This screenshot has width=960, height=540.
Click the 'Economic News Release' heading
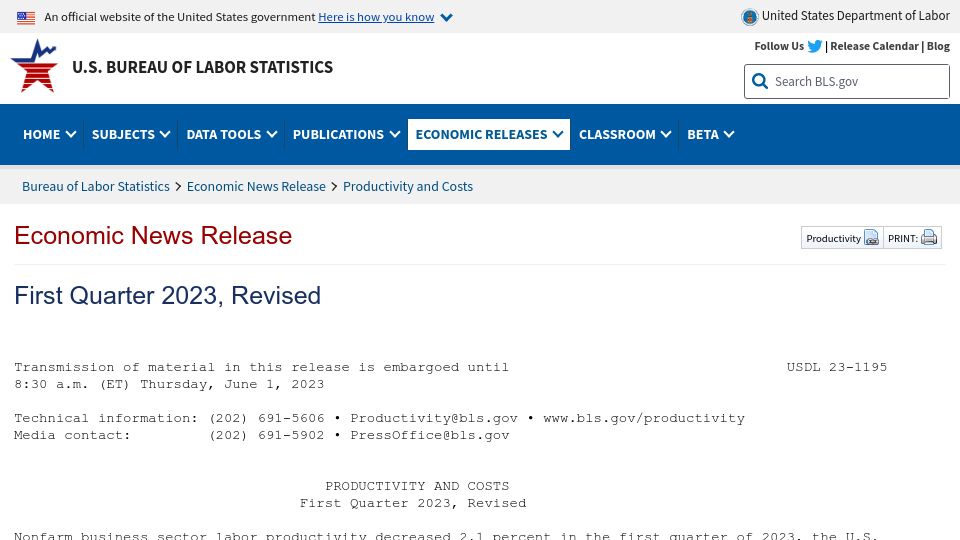point(153,236)
